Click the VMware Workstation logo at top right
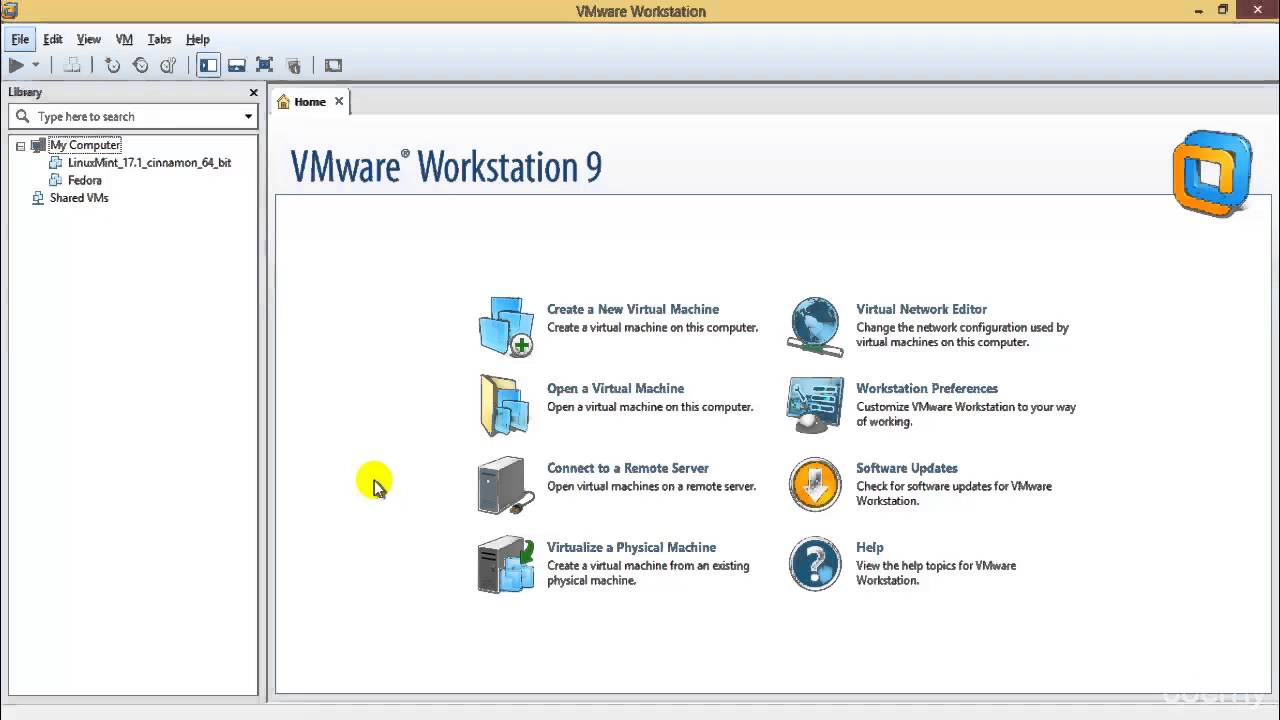This screenshot has height=720, width=1280. 1212,173
